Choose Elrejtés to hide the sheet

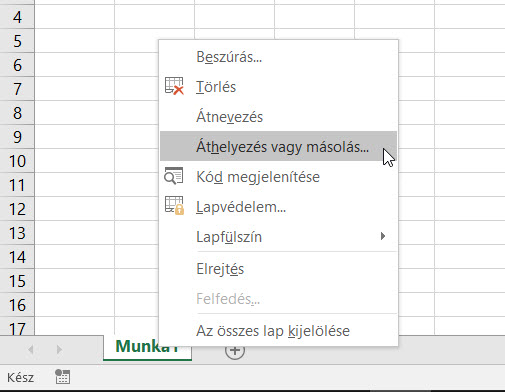tap(278, 269)
